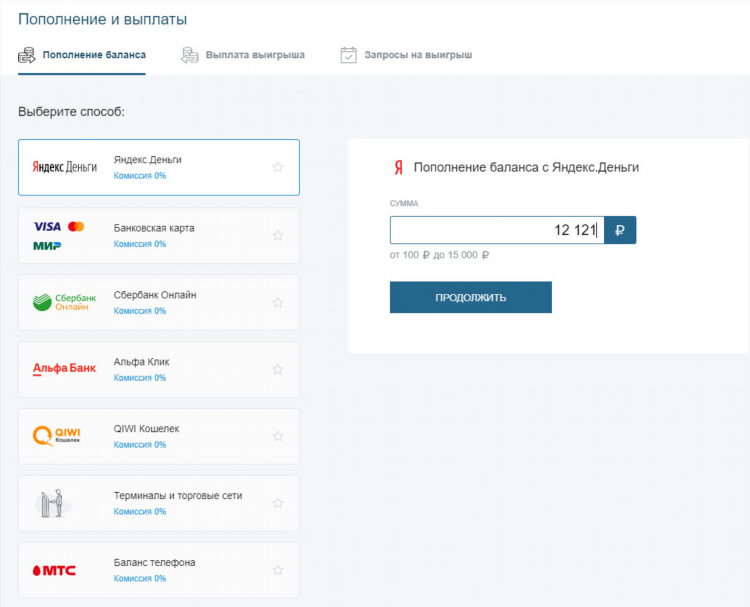Click the Пополнение баланса с Яндекс.Деньги heading
The width and height of the screenshot is (750, 607).
(526, 167)
